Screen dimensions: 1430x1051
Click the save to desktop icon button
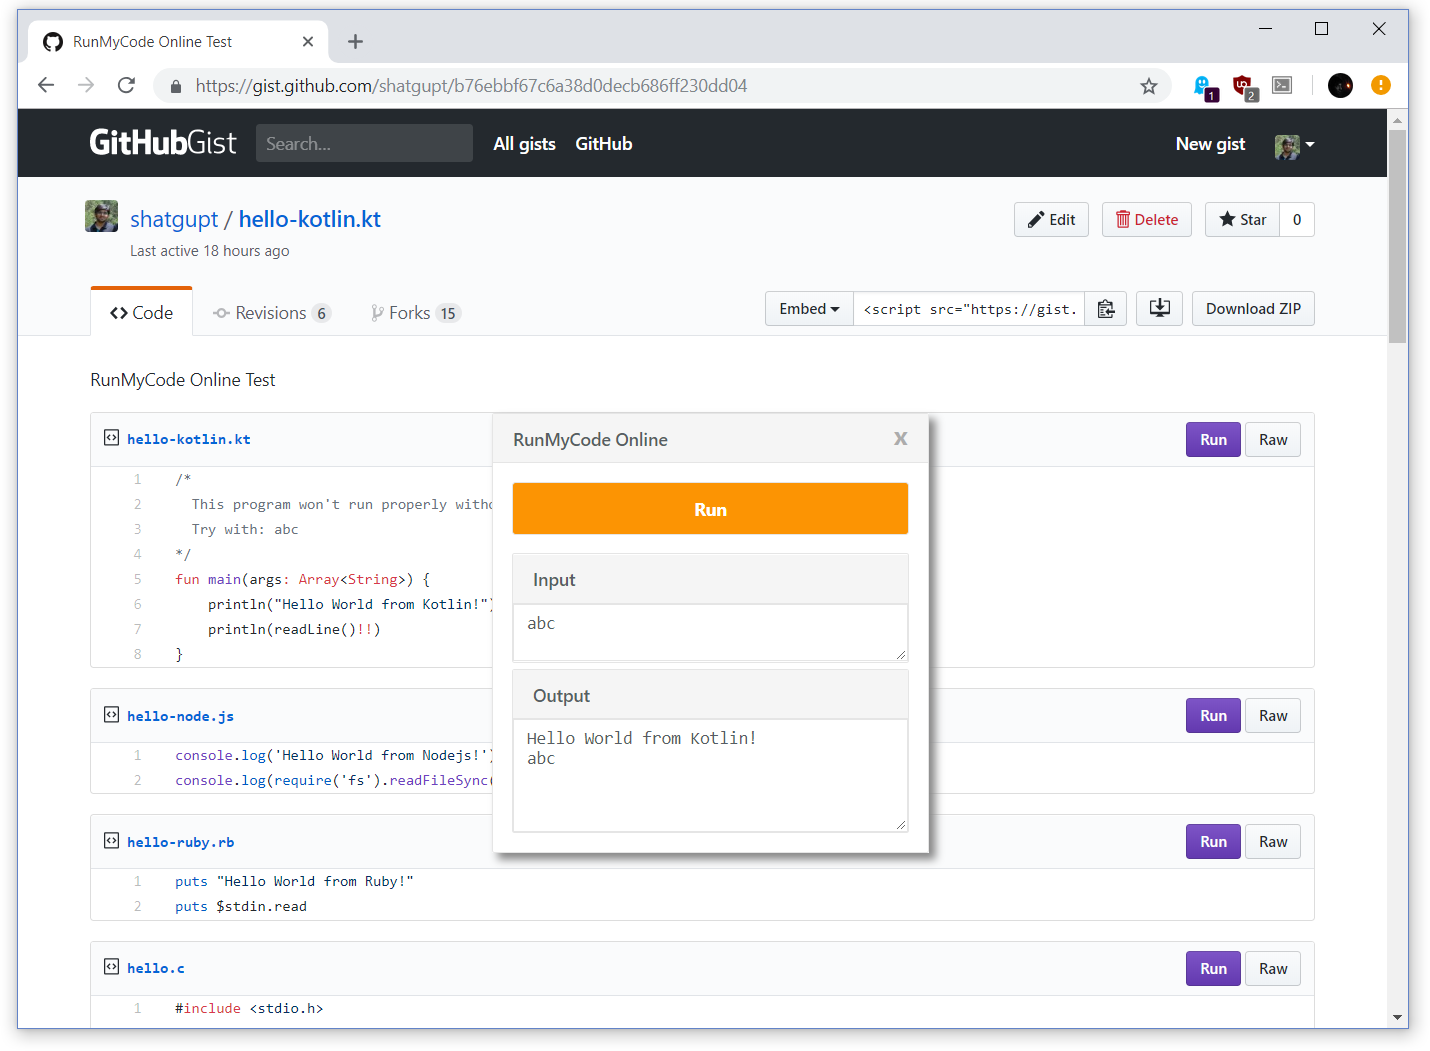(x=1160, y=308)
